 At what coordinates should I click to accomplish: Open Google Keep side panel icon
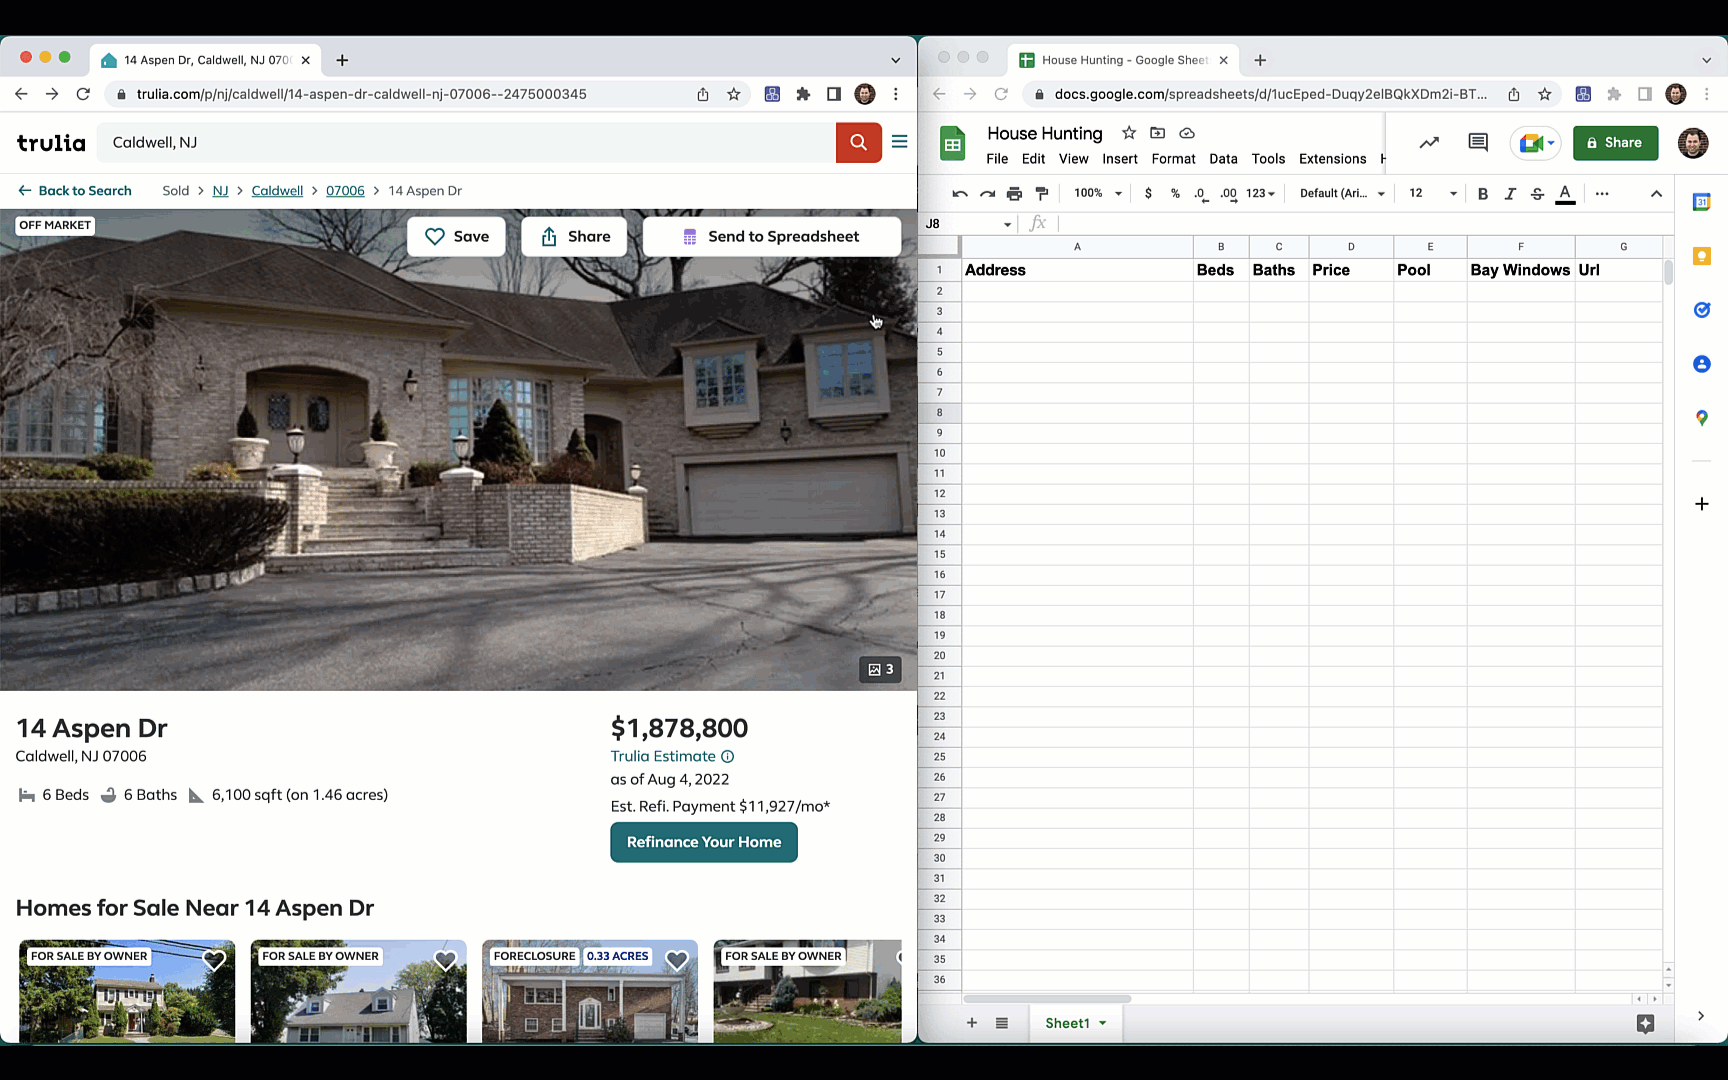click(1701, 257)
